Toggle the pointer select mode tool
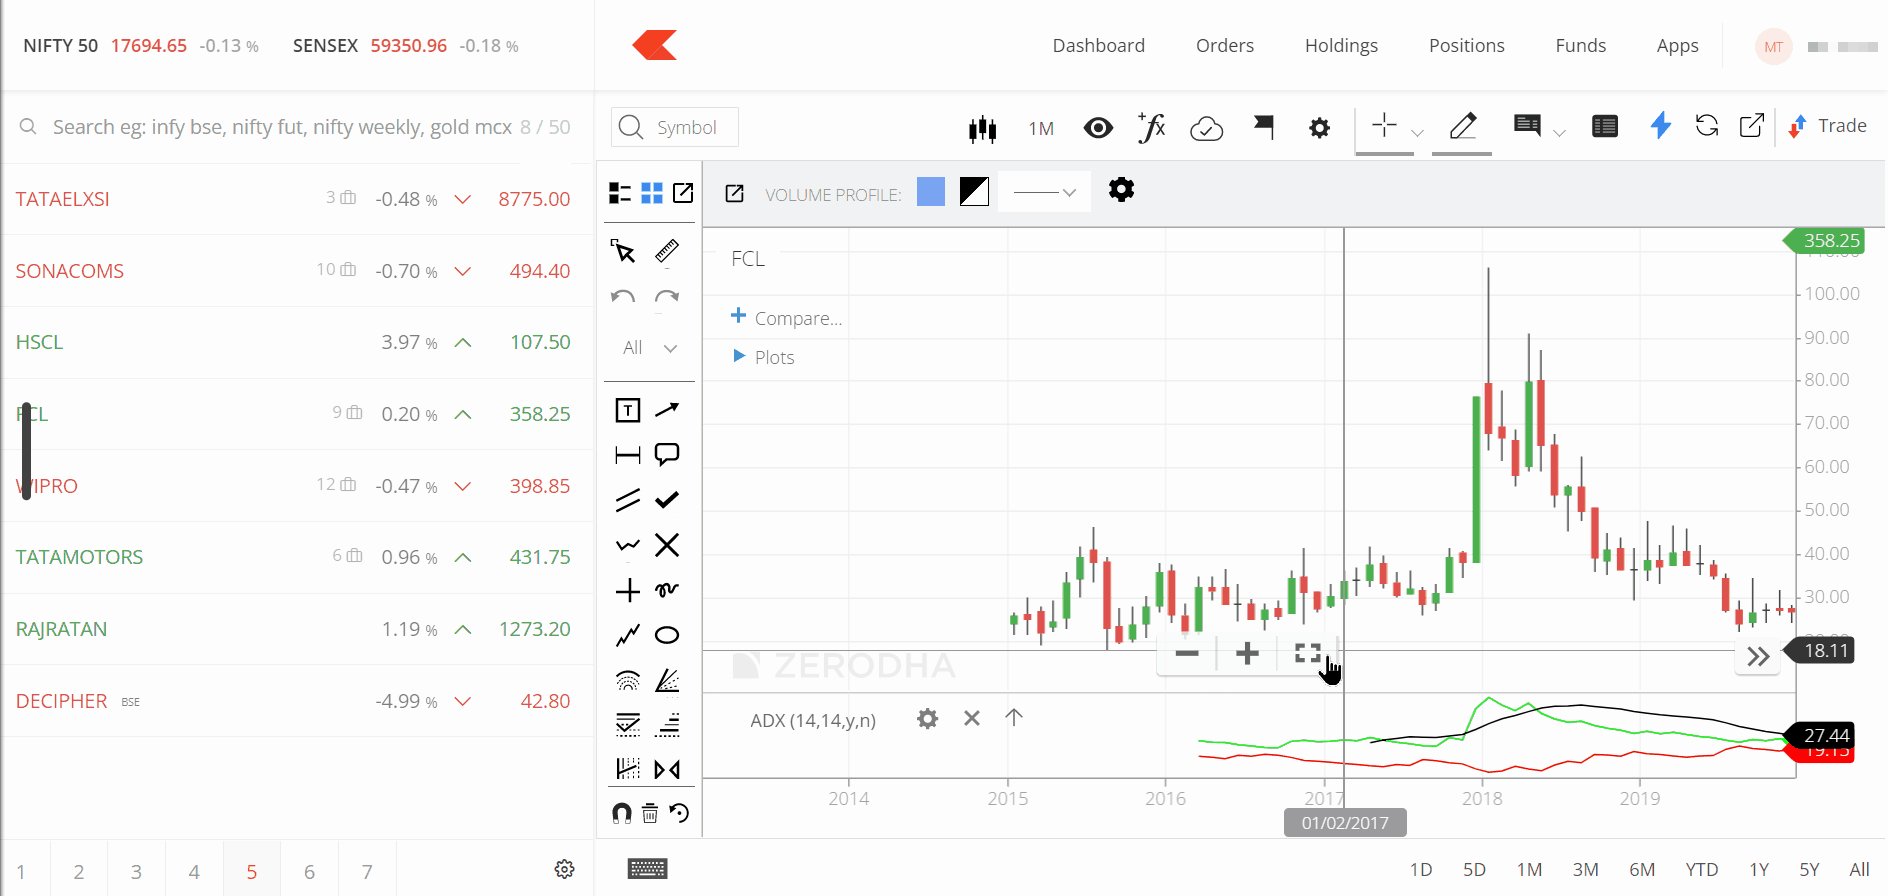This screenshot has width=1888, height=896. (624, 251)
